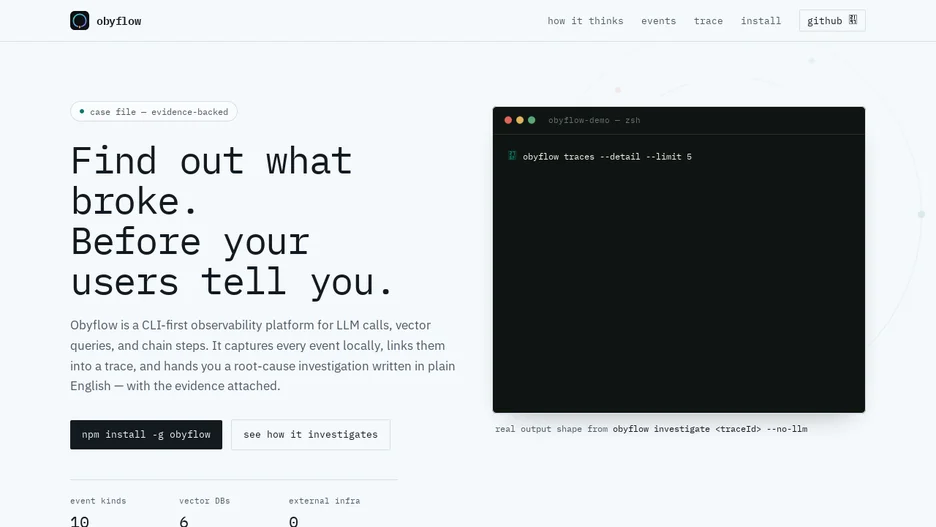
Task: Click the 'event kinds' stat label
Action: 98,501
